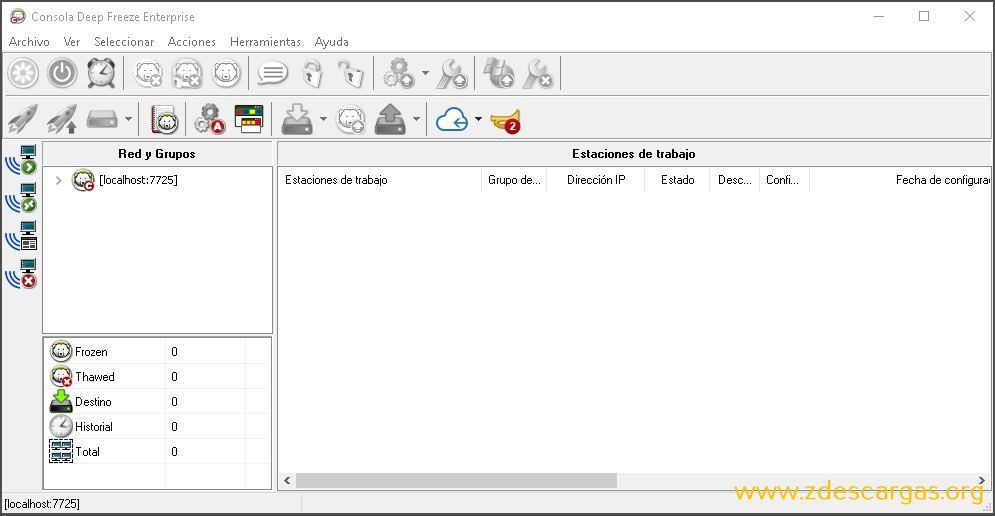
Task: Sort by Desc... column header
Action: (734, 180)
